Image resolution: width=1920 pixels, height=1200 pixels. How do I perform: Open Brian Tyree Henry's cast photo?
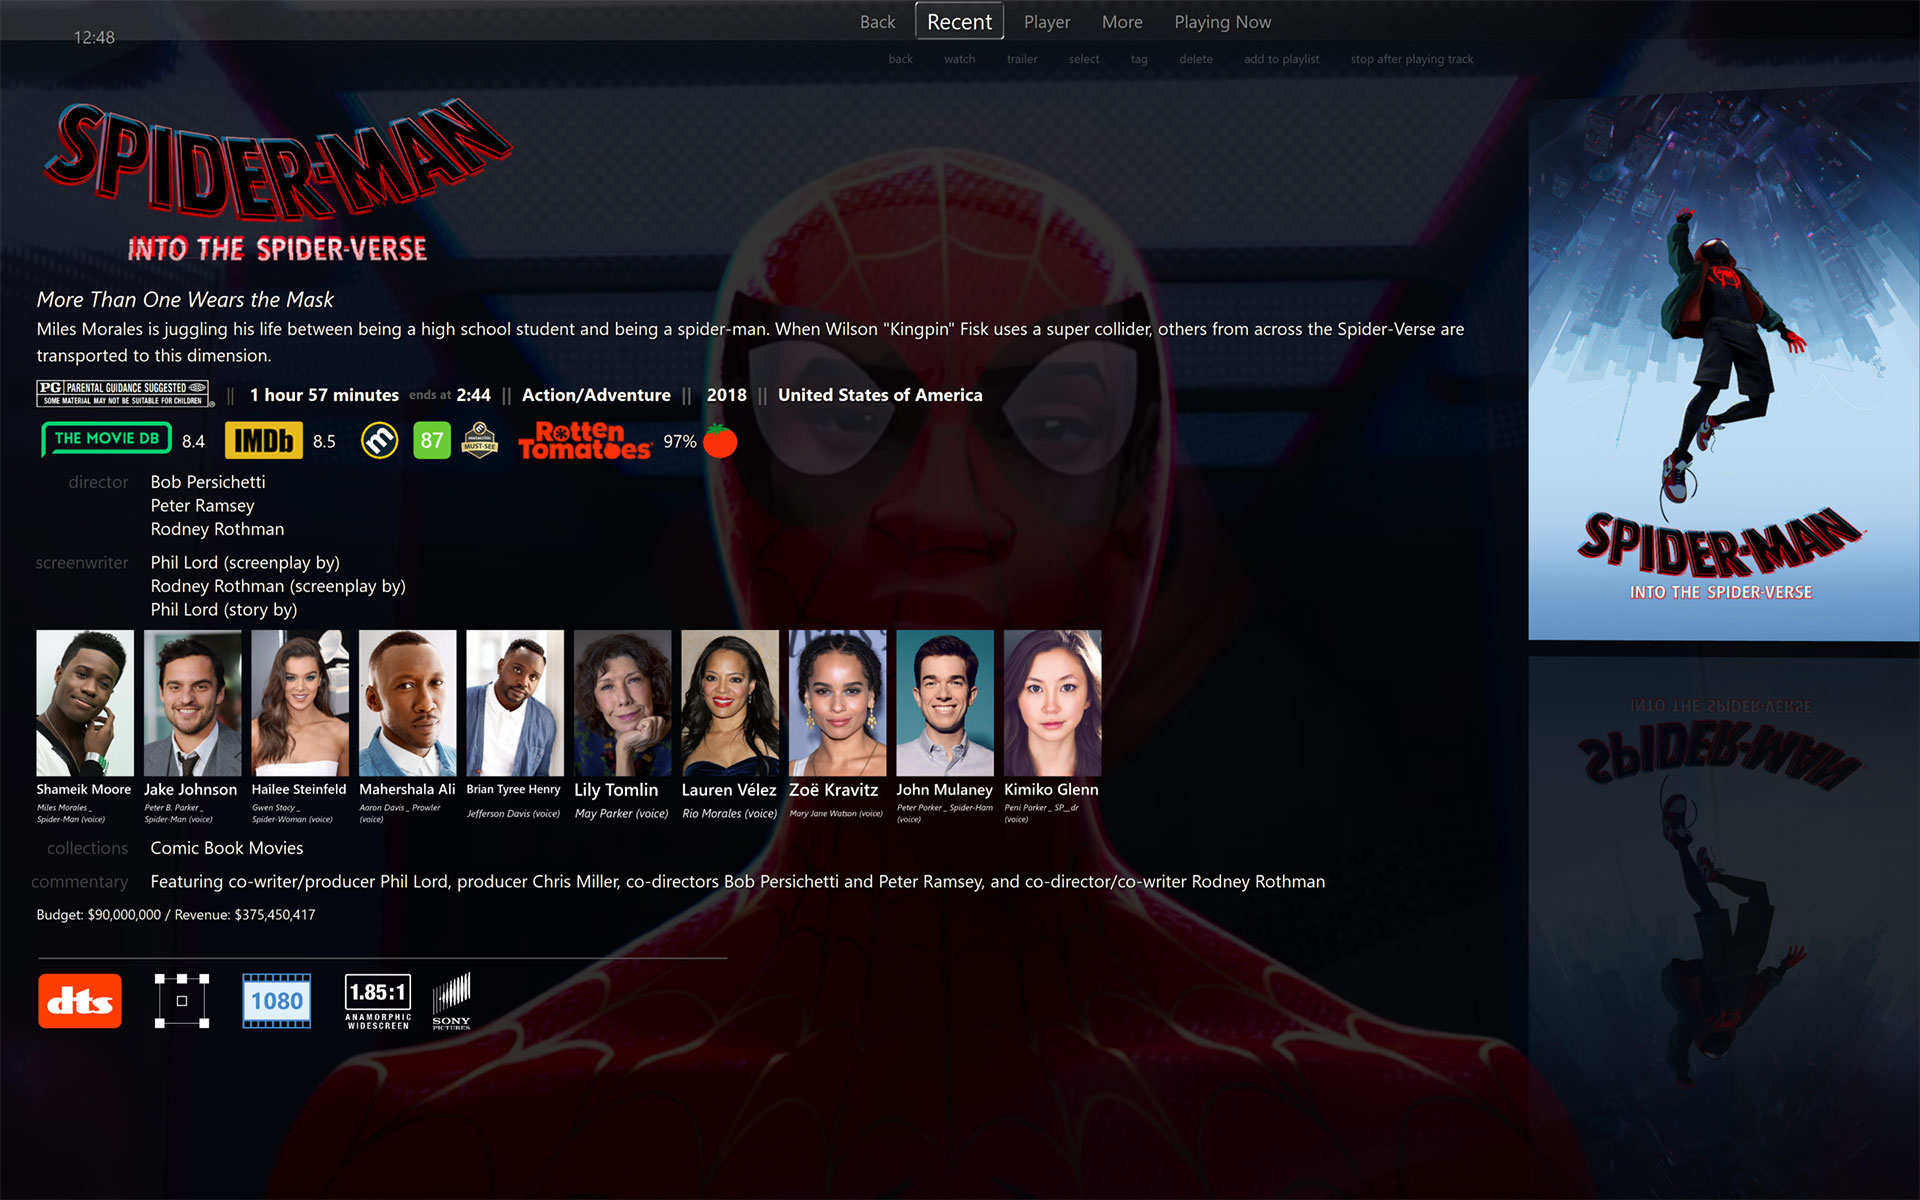(515, 703)
